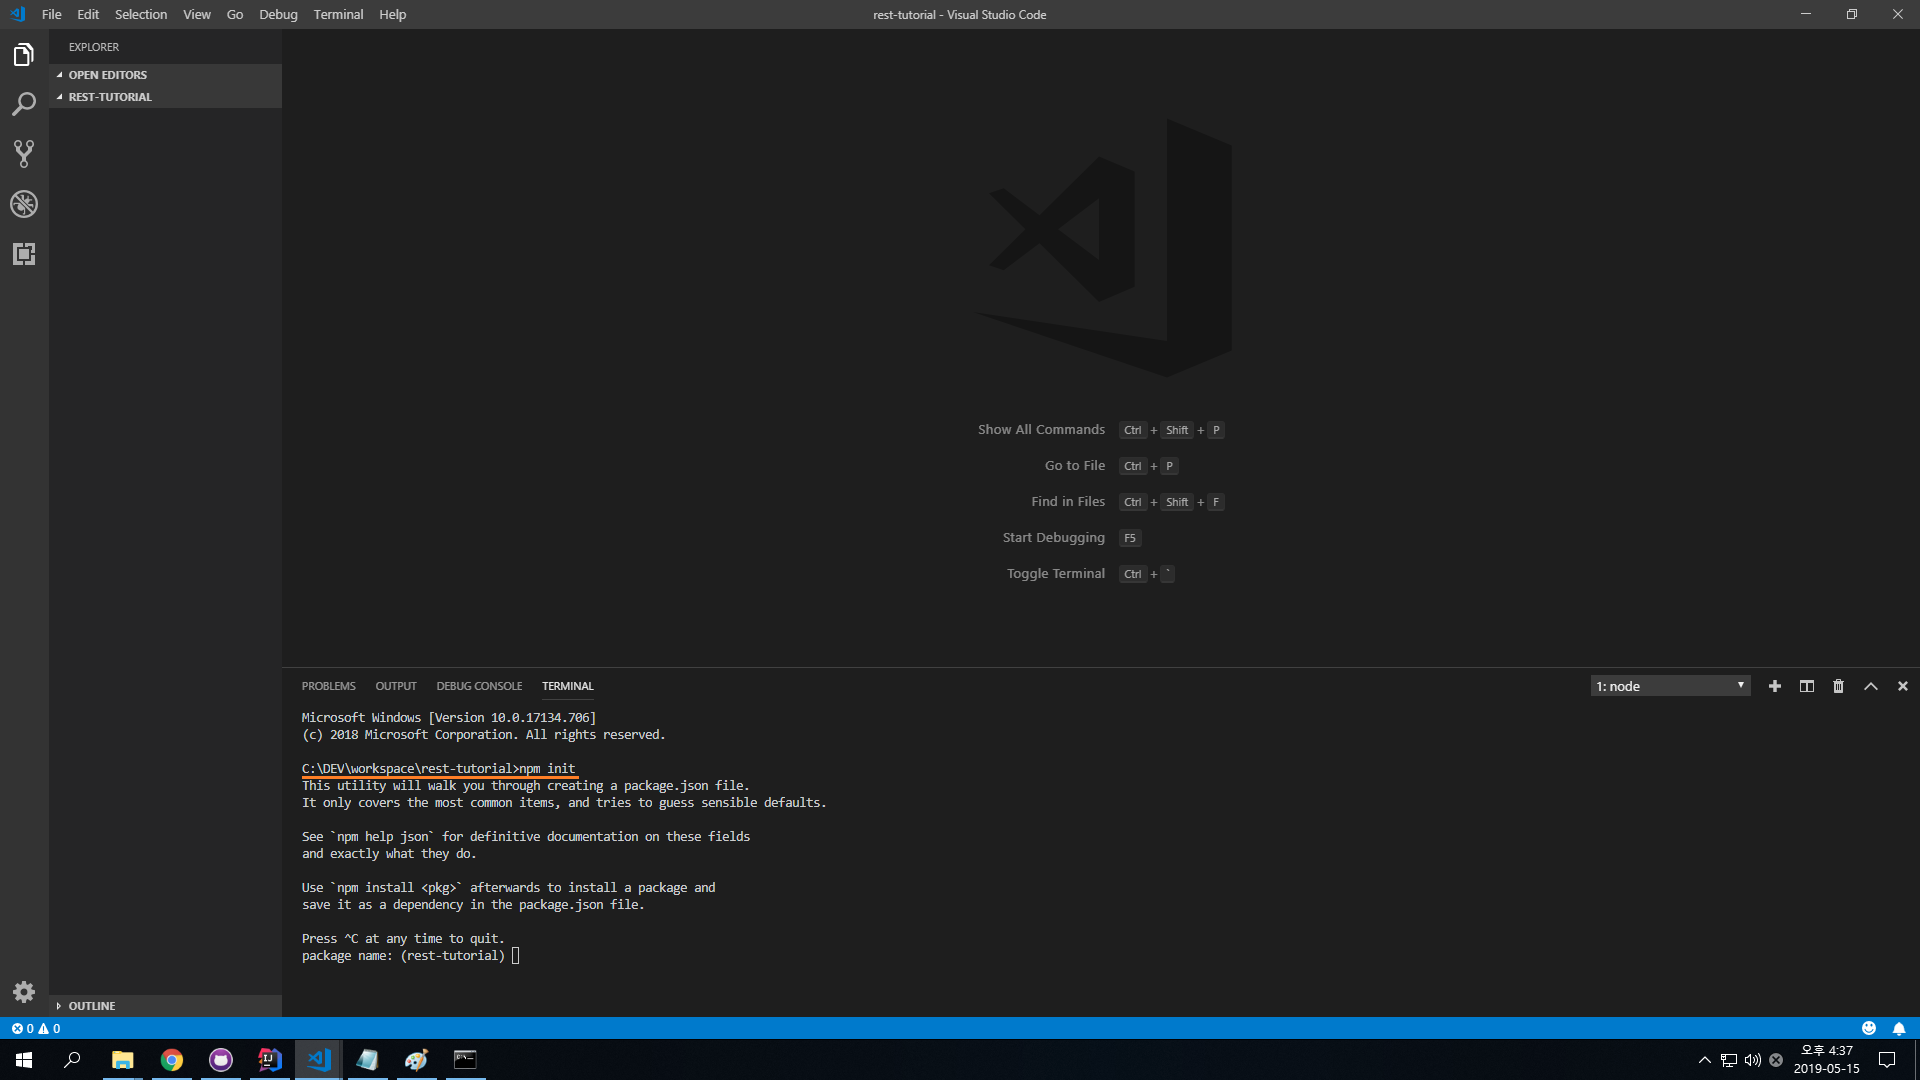Expand the Outline section
Viewport: 1920px width, 1080px height.
165,1006
